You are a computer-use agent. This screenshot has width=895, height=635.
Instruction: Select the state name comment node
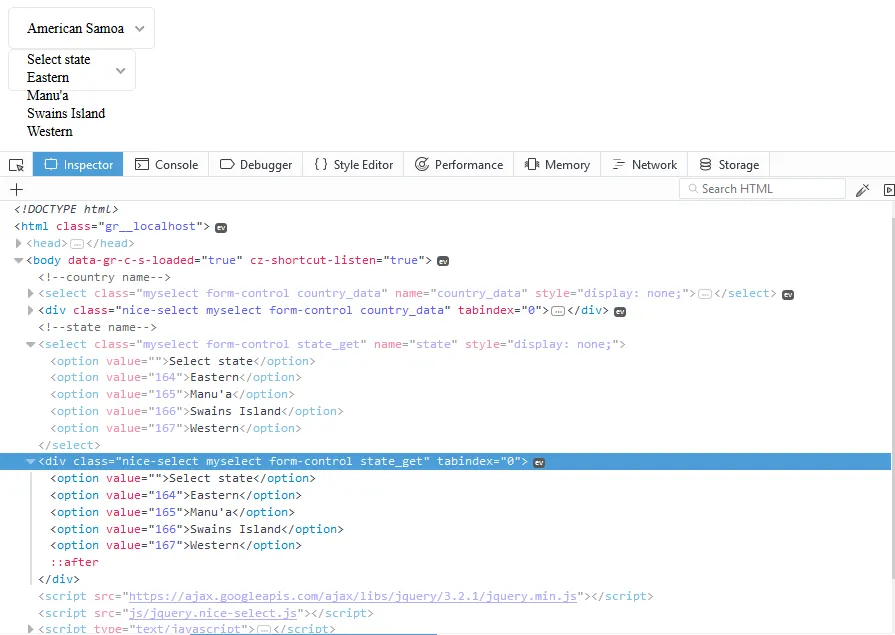tap(98, 328)
